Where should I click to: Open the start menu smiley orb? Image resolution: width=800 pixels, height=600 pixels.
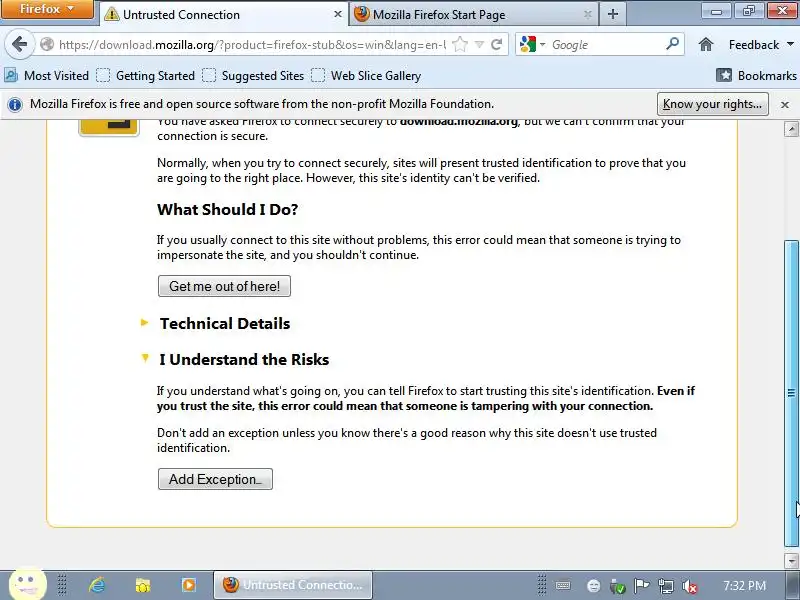(28, 585)
